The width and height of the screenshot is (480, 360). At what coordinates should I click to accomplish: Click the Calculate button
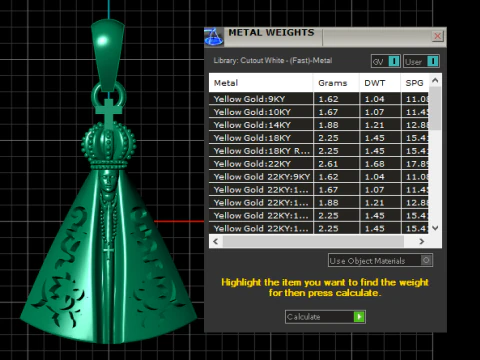click(x=325, y=317)
